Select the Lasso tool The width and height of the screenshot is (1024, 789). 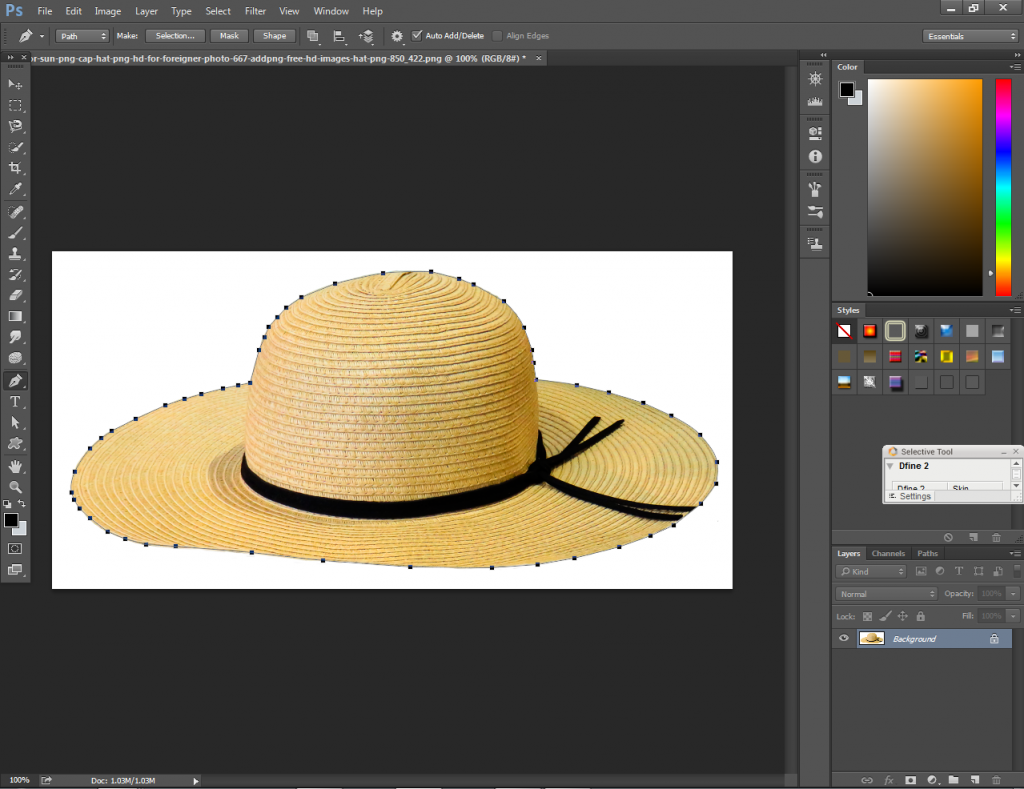[15, 126]
